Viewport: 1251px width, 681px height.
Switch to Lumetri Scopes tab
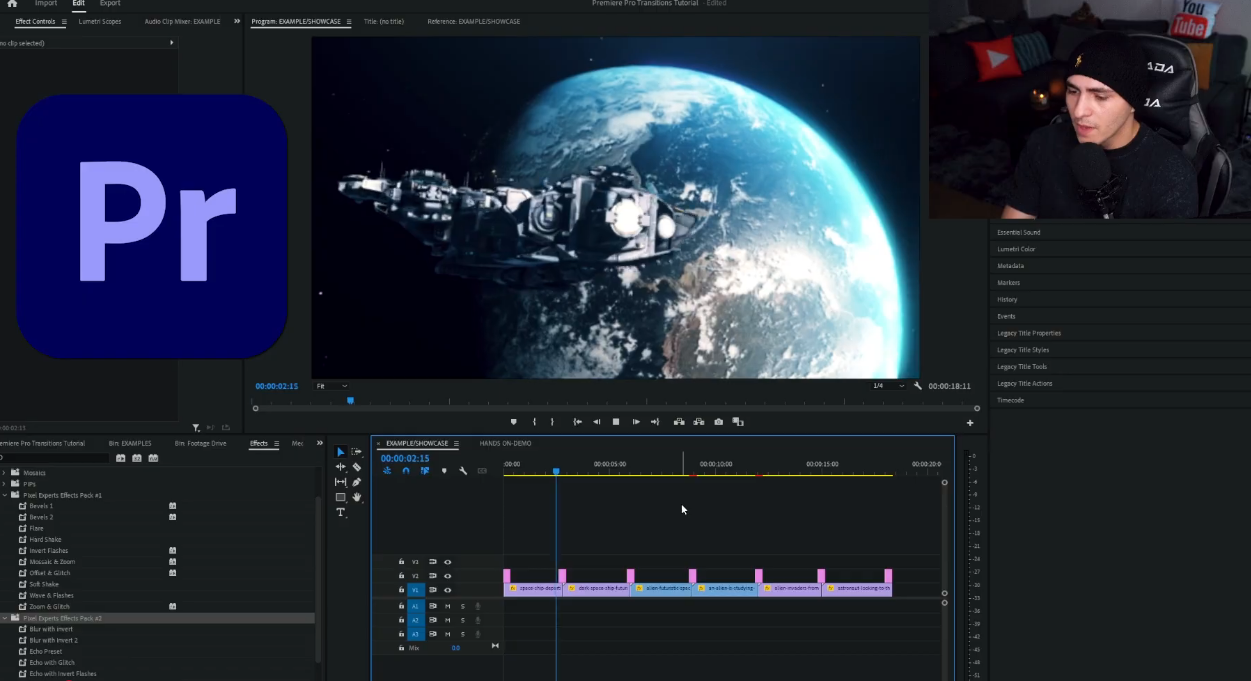pos(100,21)
